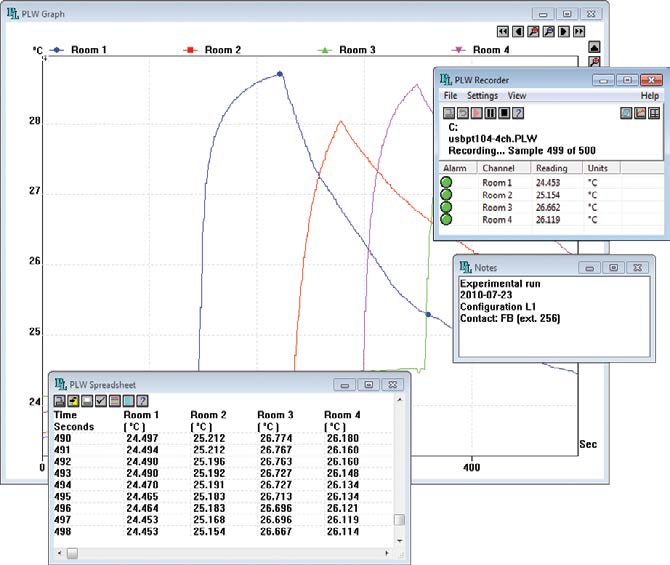Open the File menu in PLW Recorder

coord(451,96)
